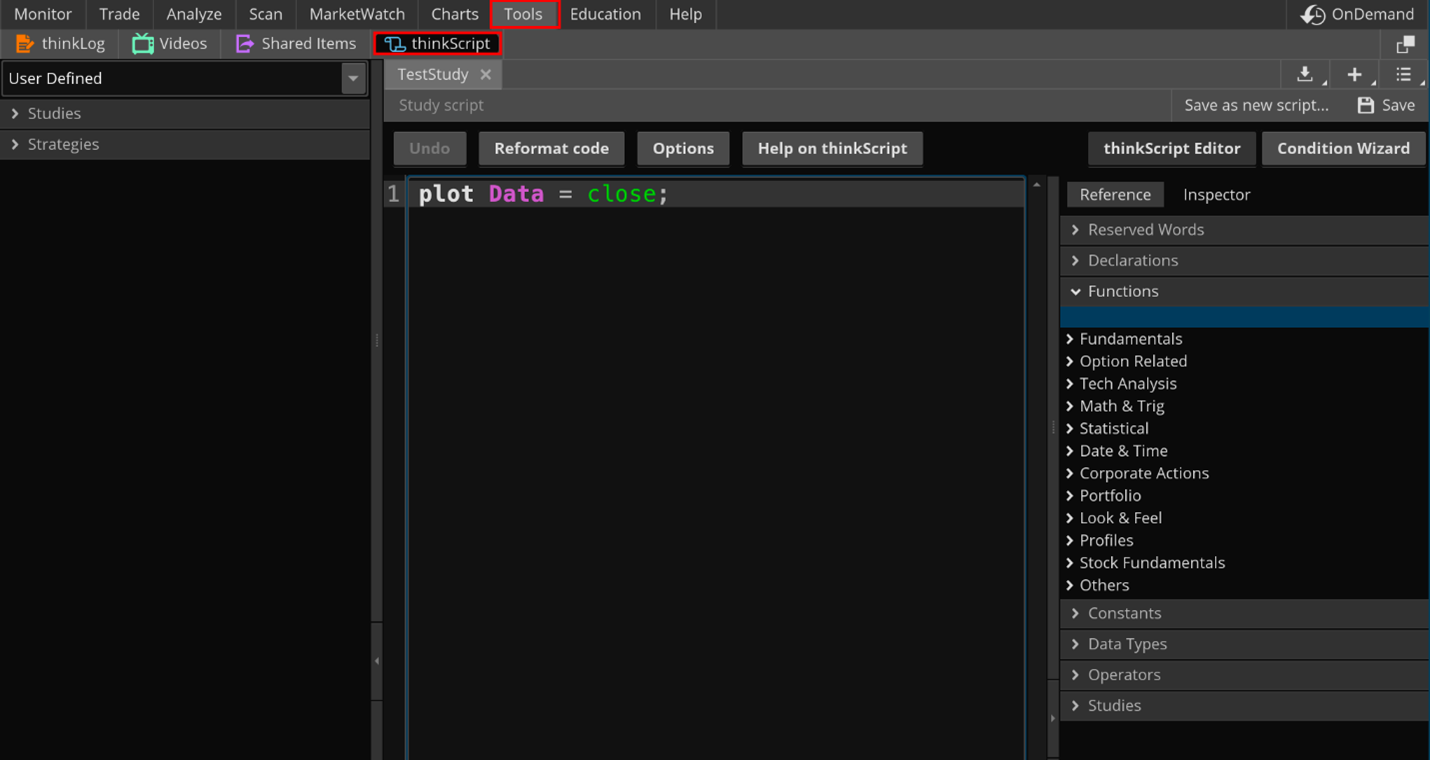The height and width of the screenshot is (760, 1430).
Task: Click the import download icon
Action: pyautogui.click(x=1305, y=74)
